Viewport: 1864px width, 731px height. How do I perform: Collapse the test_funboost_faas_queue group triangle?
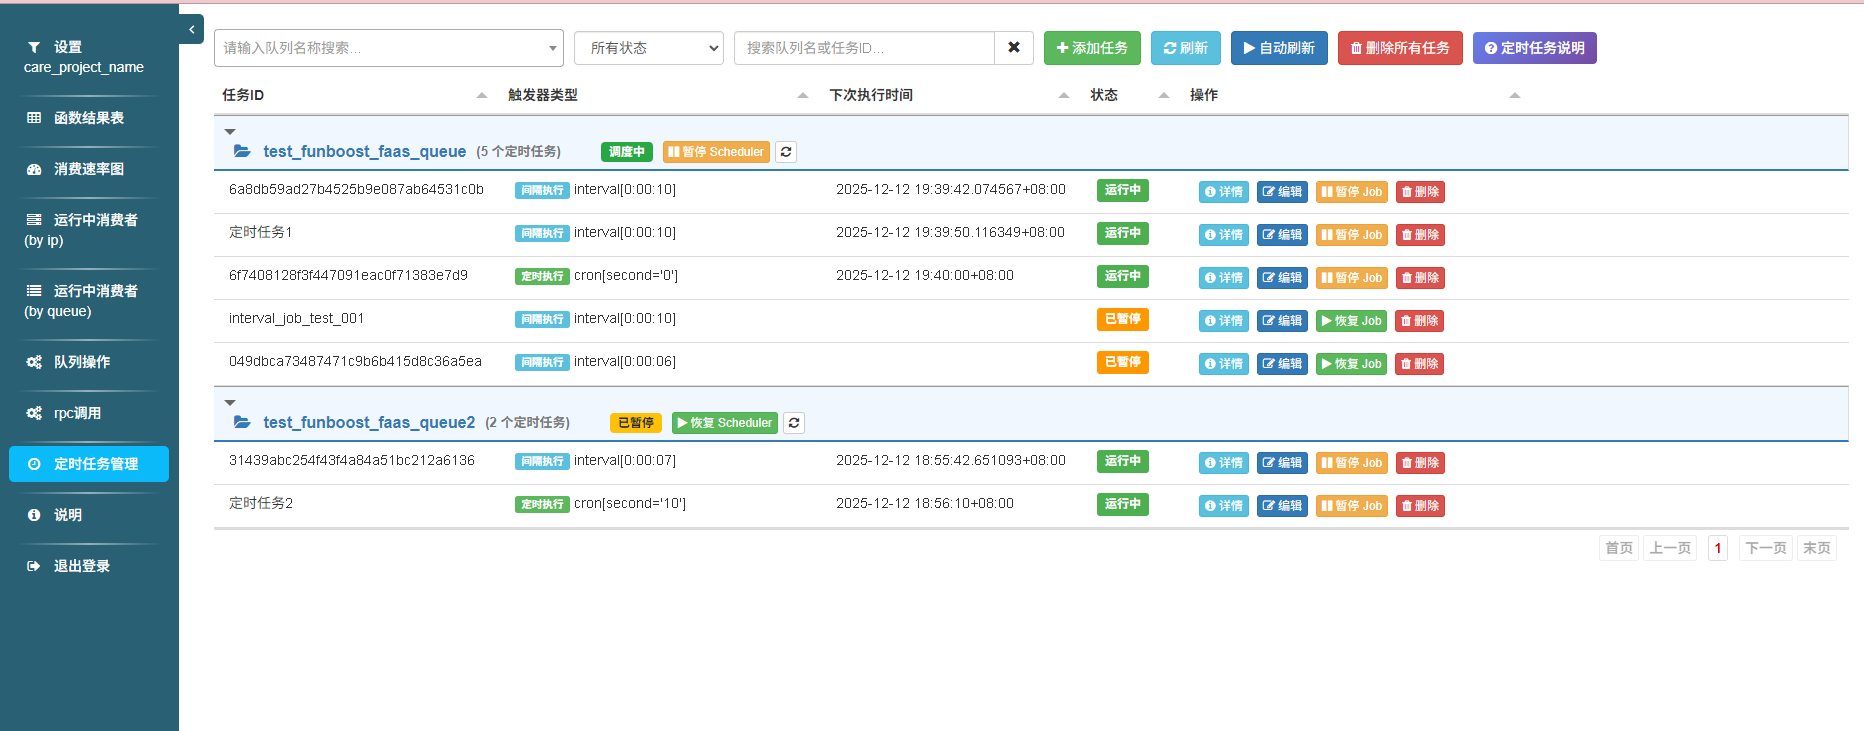click(x=230, y=132)
